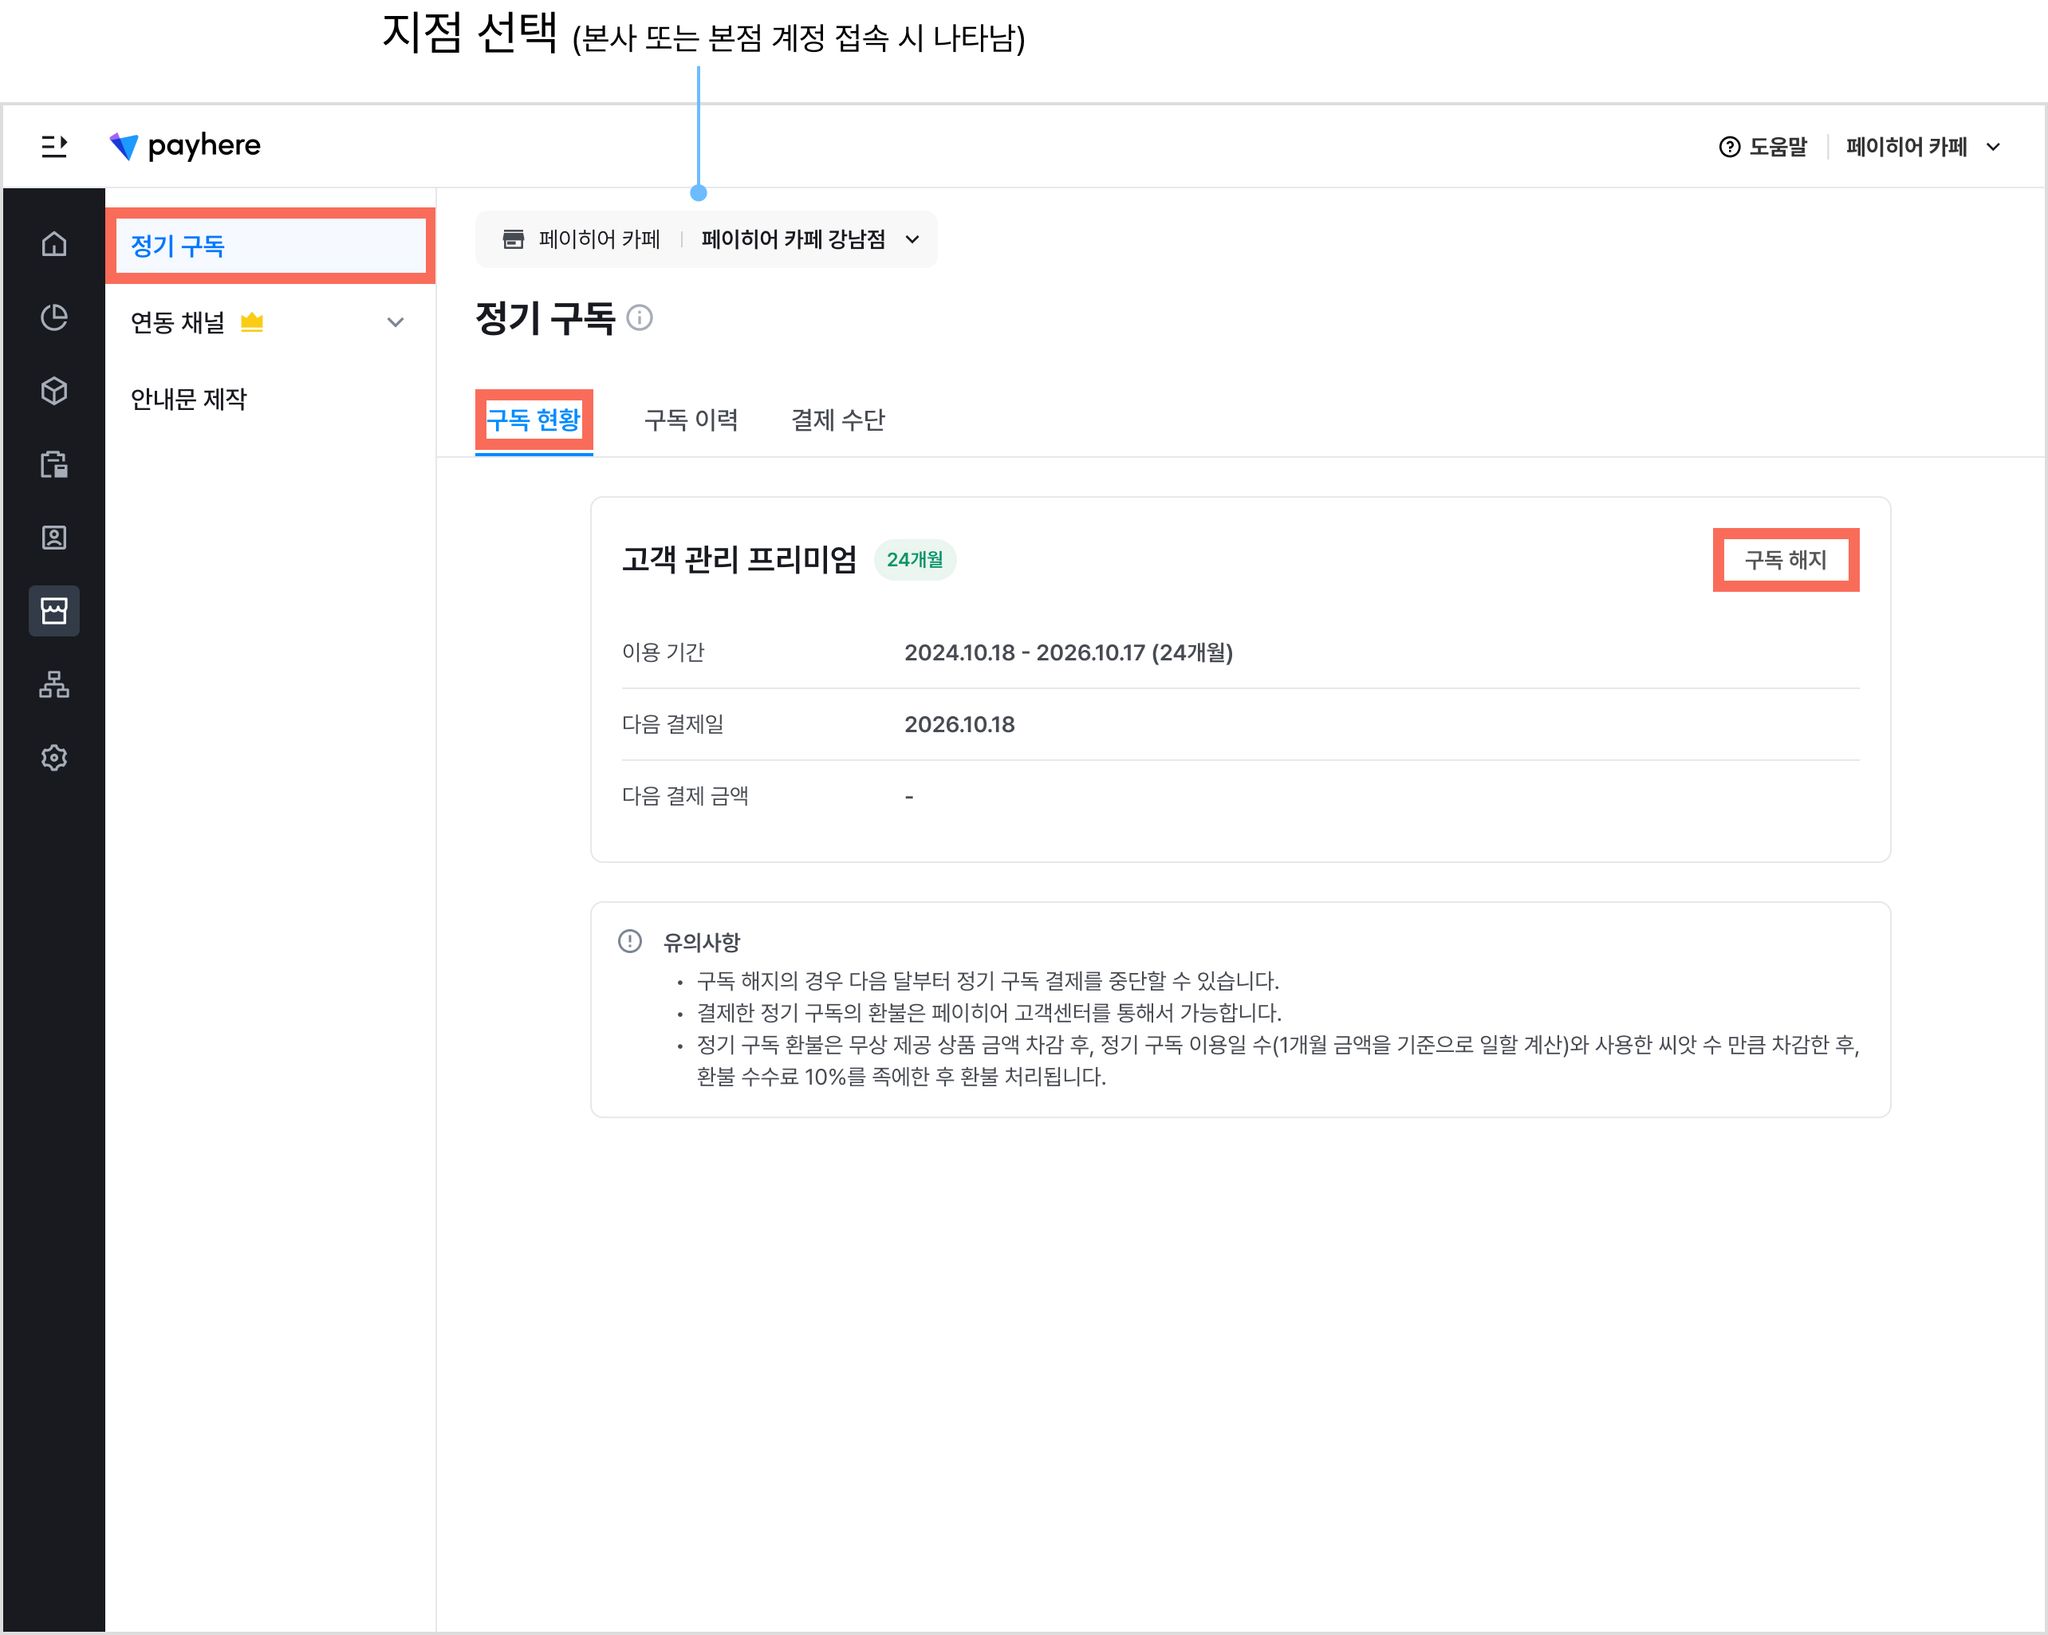The height and width of the screenshot is (1635, 2048).
Task: Click the 이용 기간 label
Action: 663,653
